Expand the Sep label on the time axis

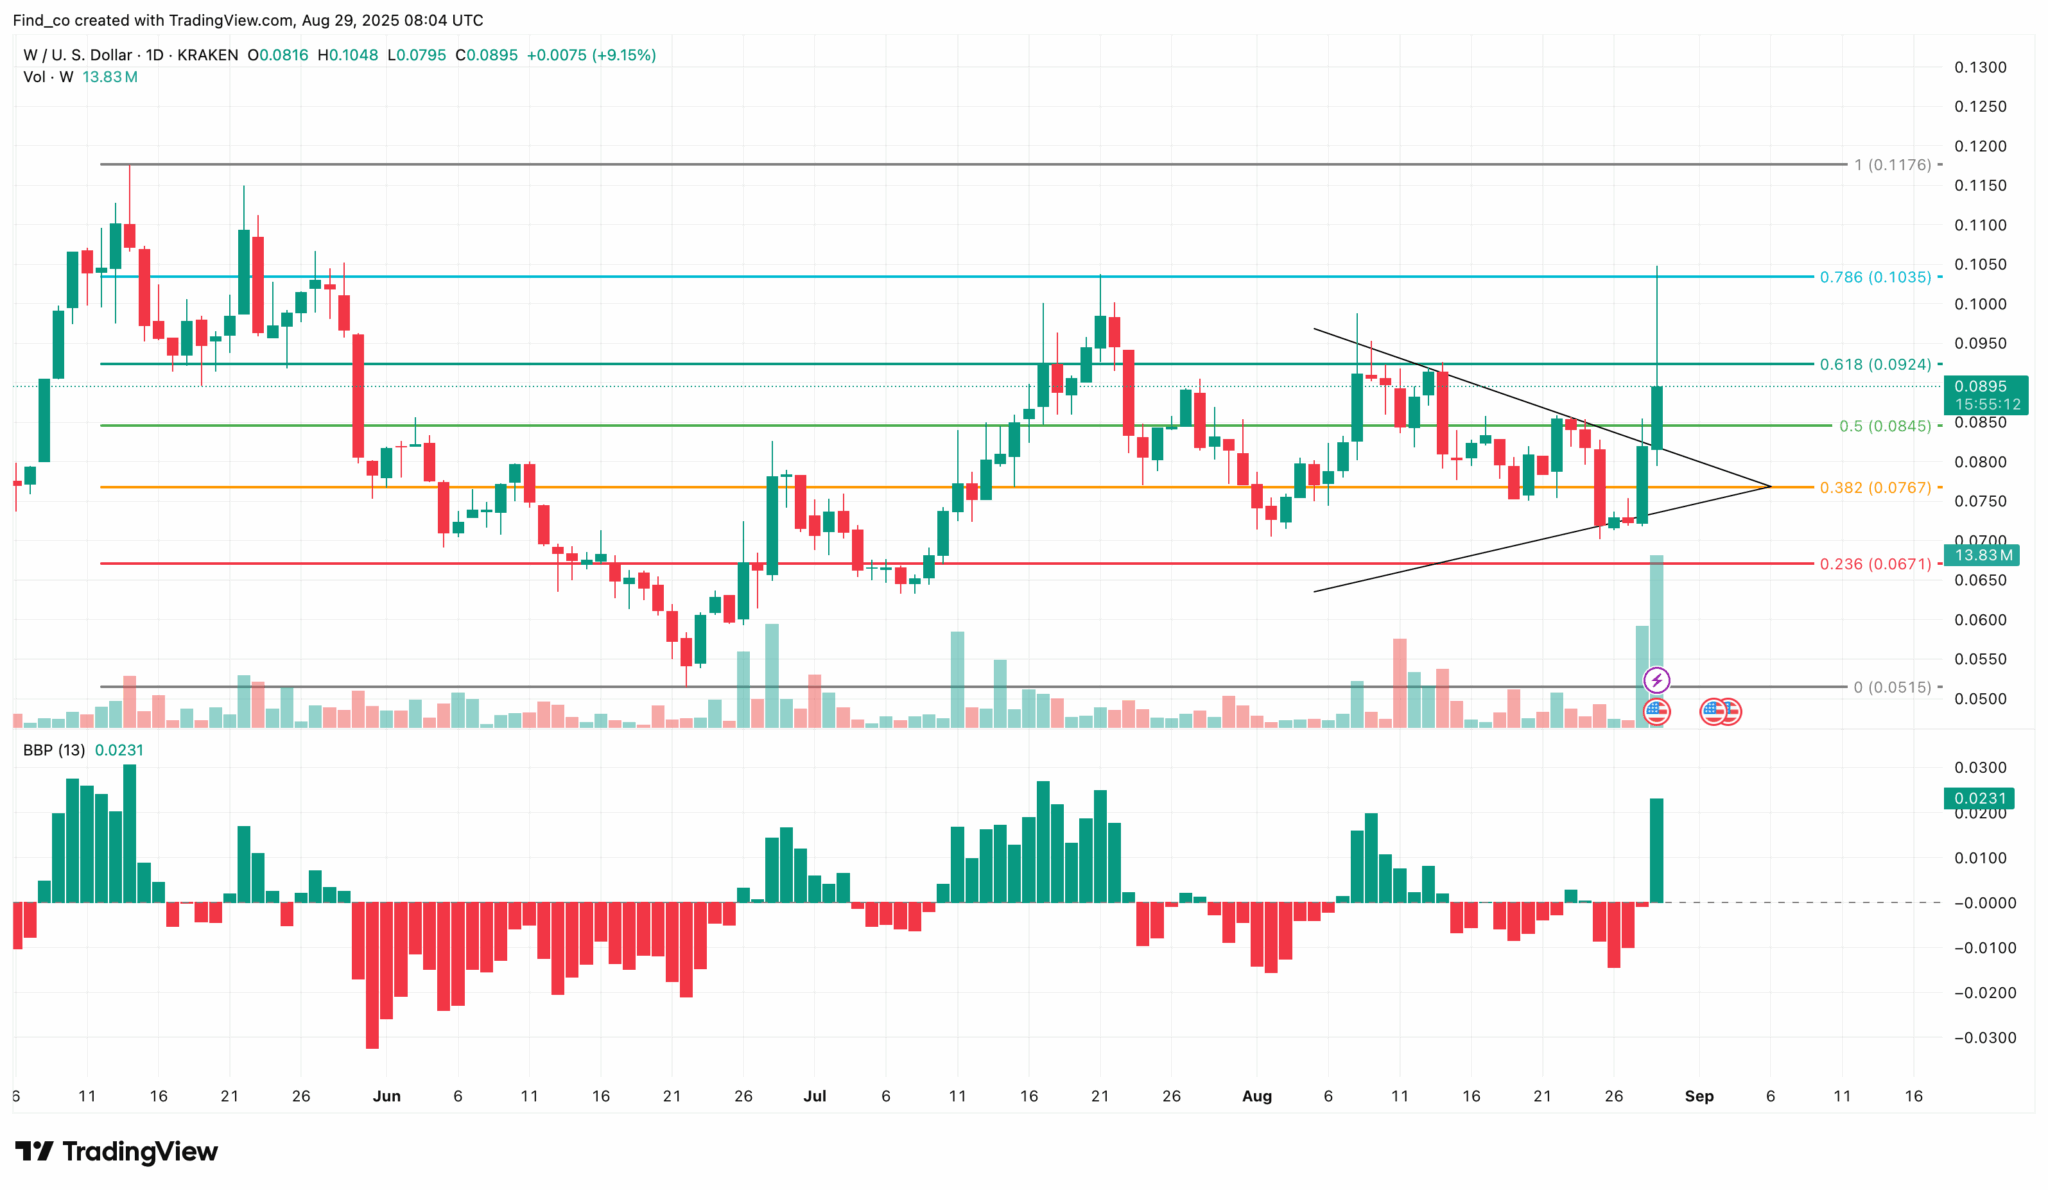click(x=1700, y=1096)
